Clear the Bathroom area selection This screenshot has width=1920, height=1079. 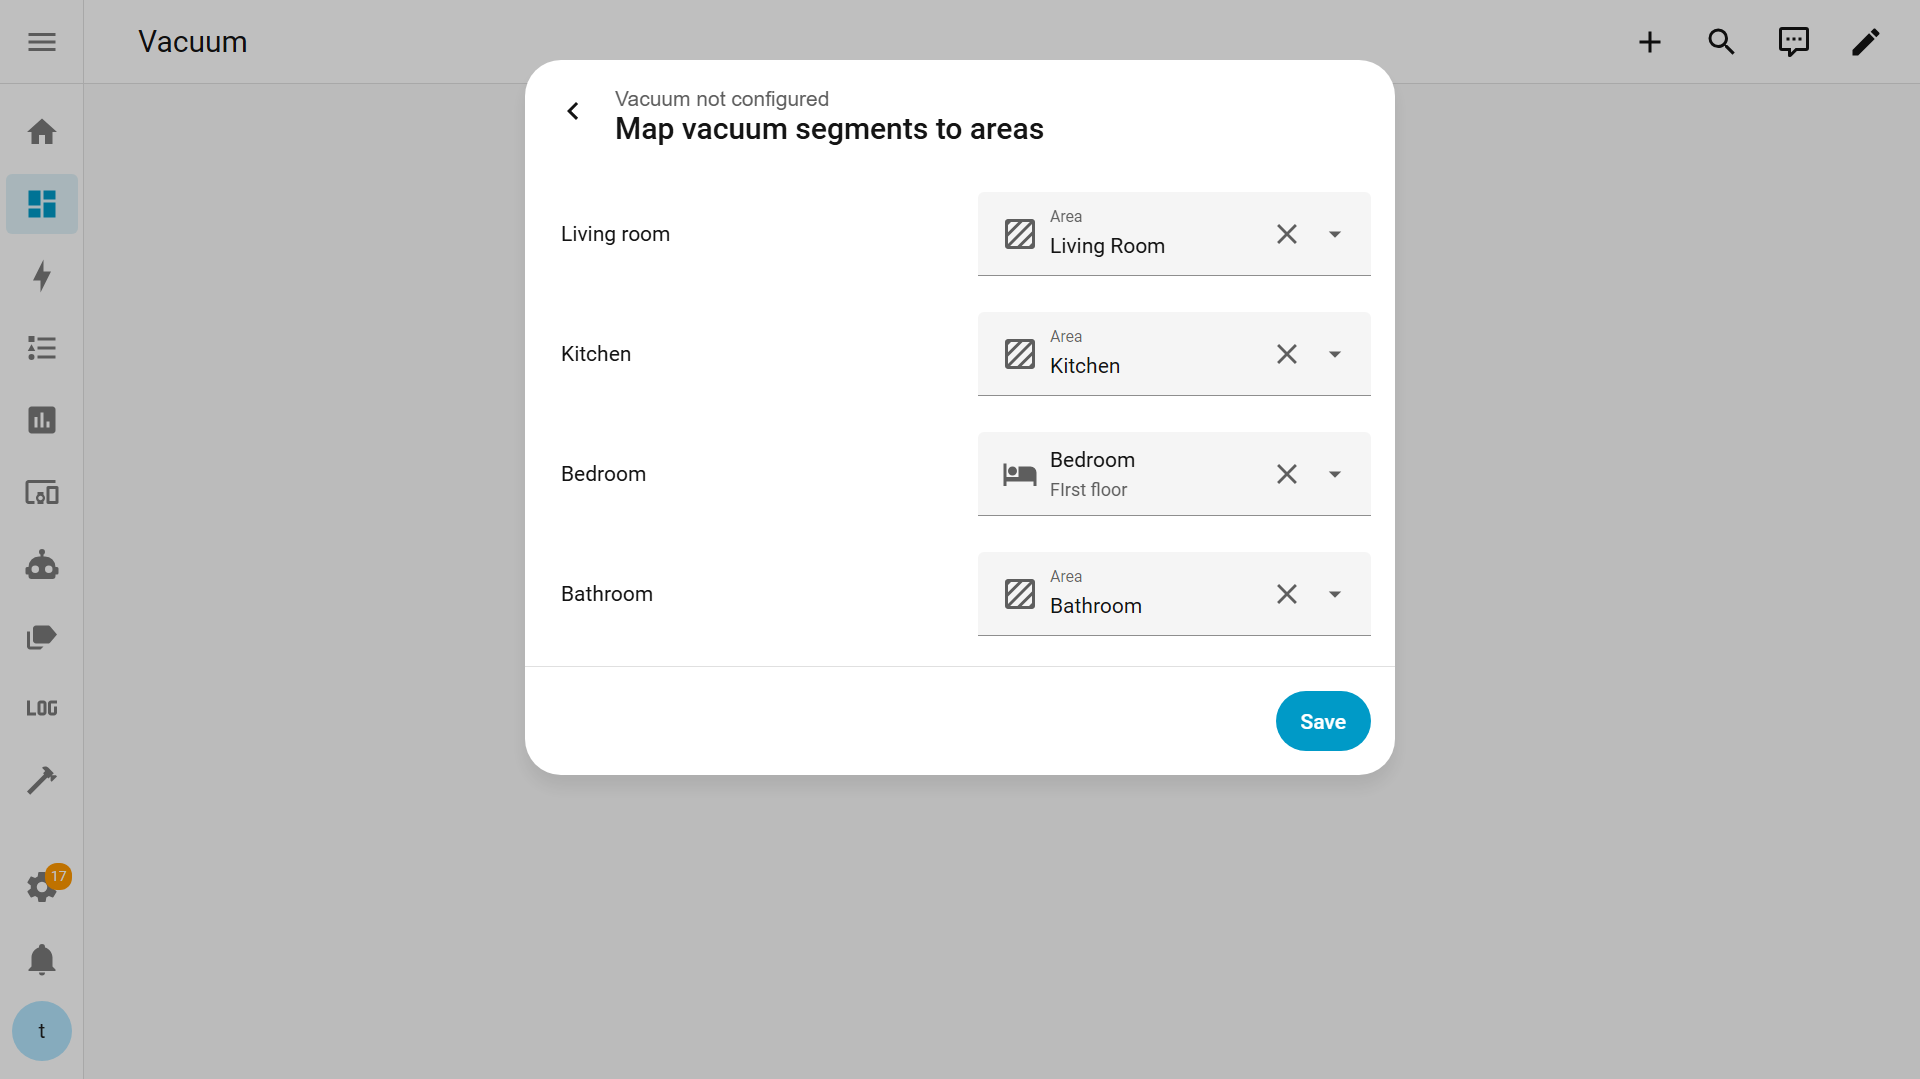[1287, 594]
